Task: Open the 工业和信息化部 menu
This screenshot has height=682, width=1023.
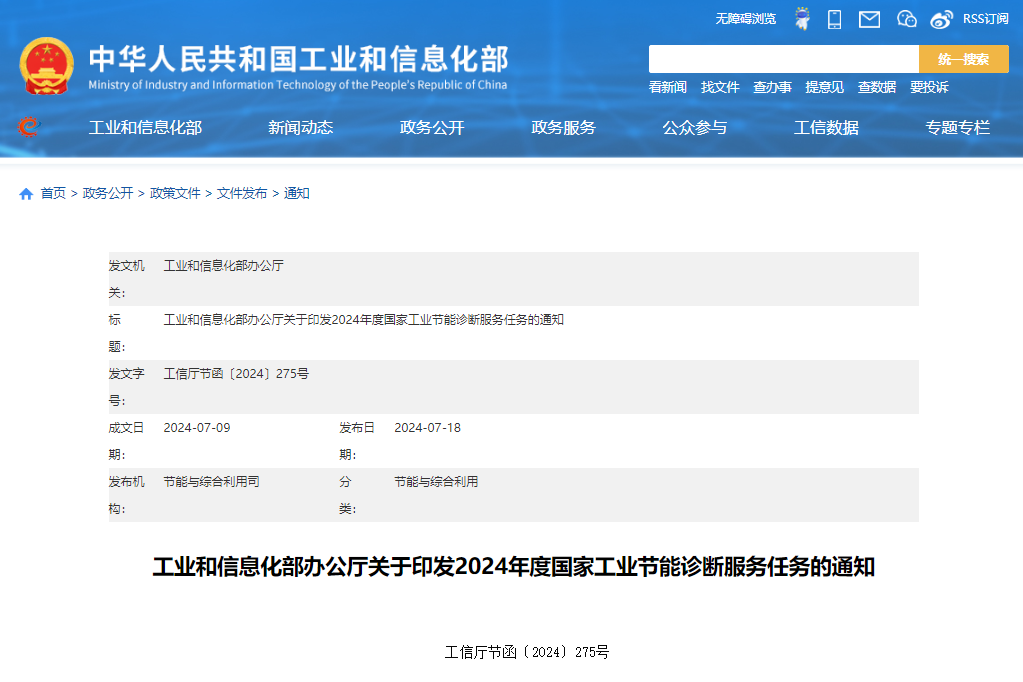Action: [145, 128]
